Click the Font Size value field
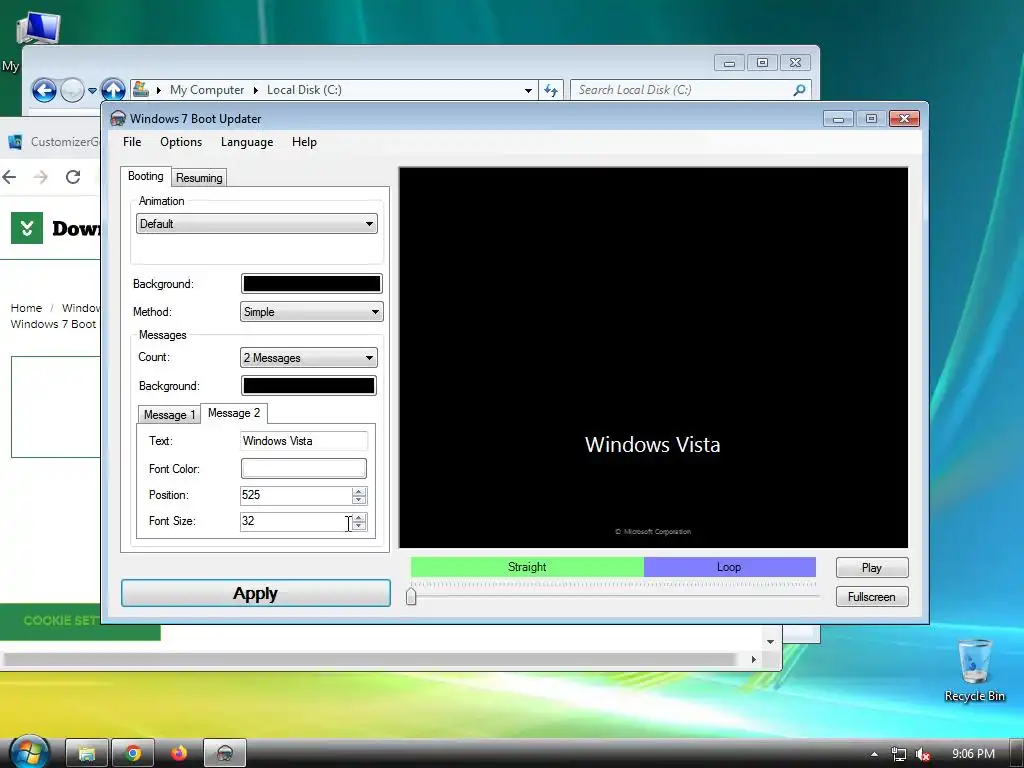This screenshot has width=1024, height=768. pyautogui.click(x=295, y=521)
